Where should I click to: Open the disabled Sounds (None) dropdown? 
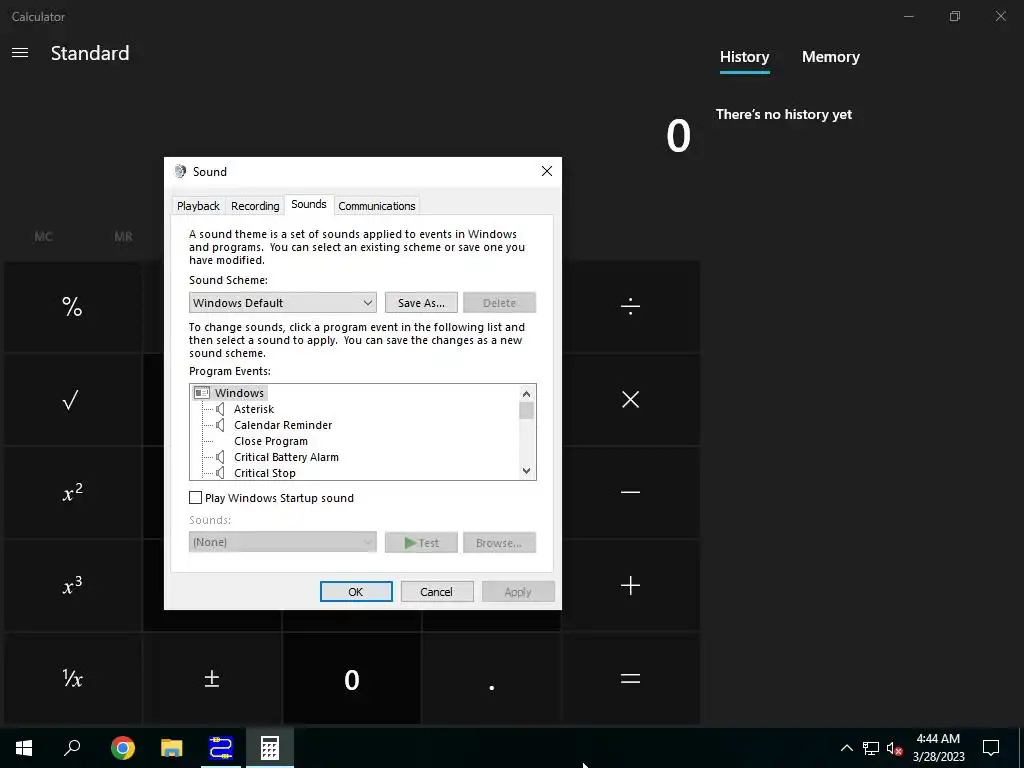tap(283, 542)
